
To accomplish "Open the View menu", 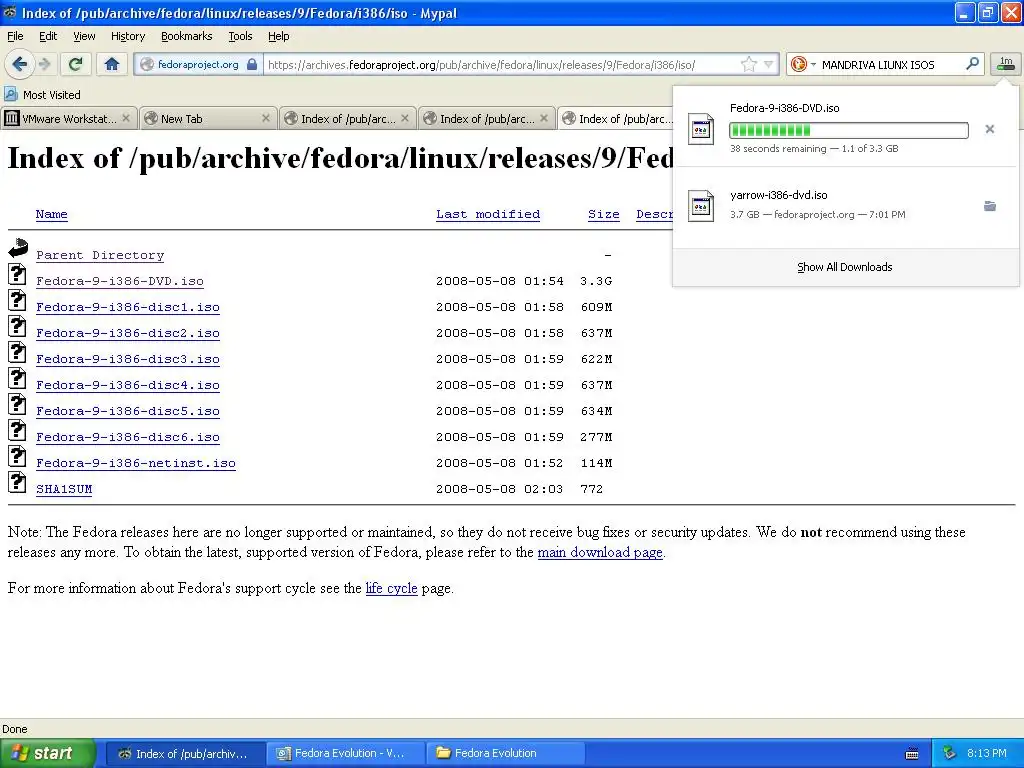I will (x=84, y=36).
